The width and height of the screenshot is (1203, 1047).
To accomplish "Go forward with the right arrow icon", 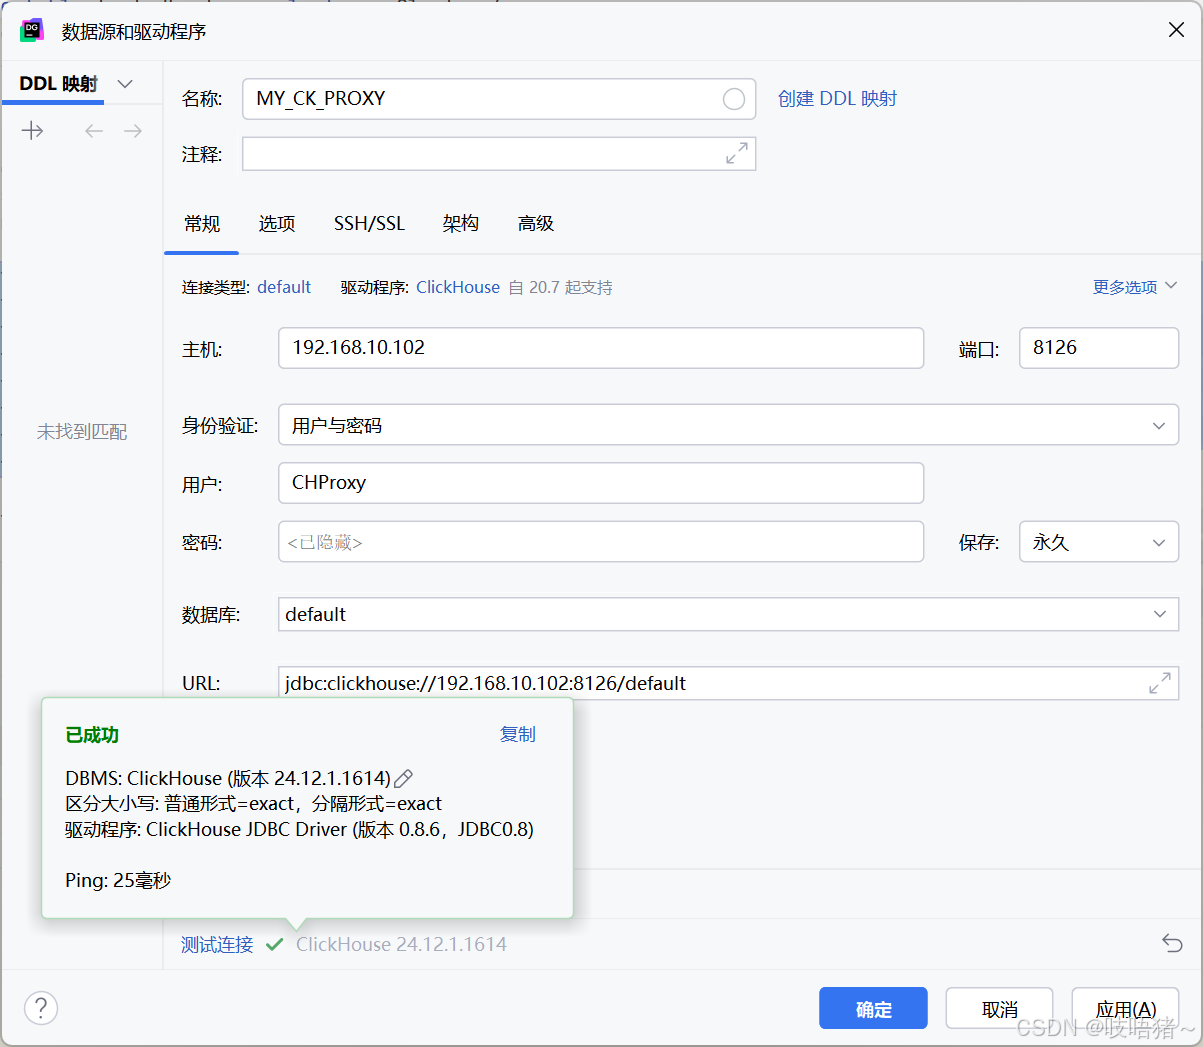I will click(133, 131).
